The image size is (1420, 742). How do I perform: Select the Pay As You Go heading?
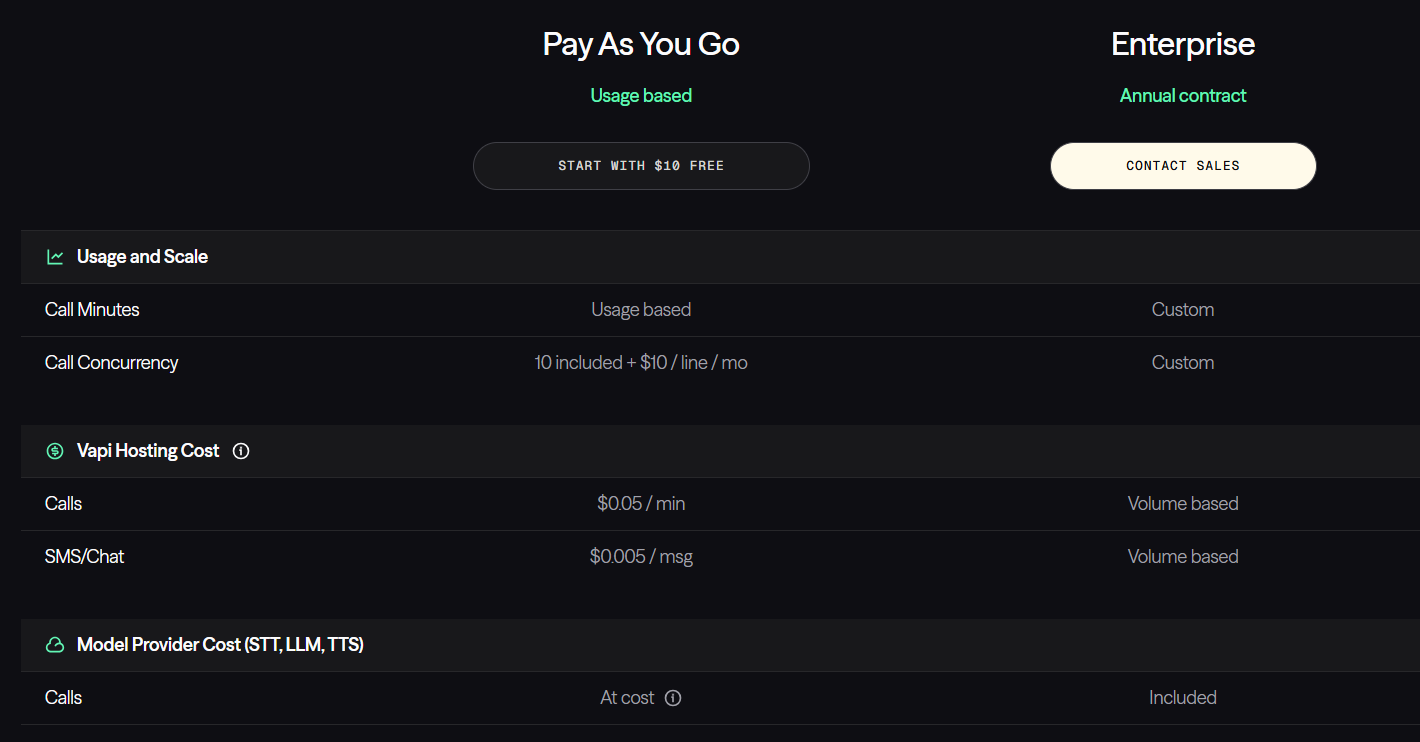tap(641, 44)
